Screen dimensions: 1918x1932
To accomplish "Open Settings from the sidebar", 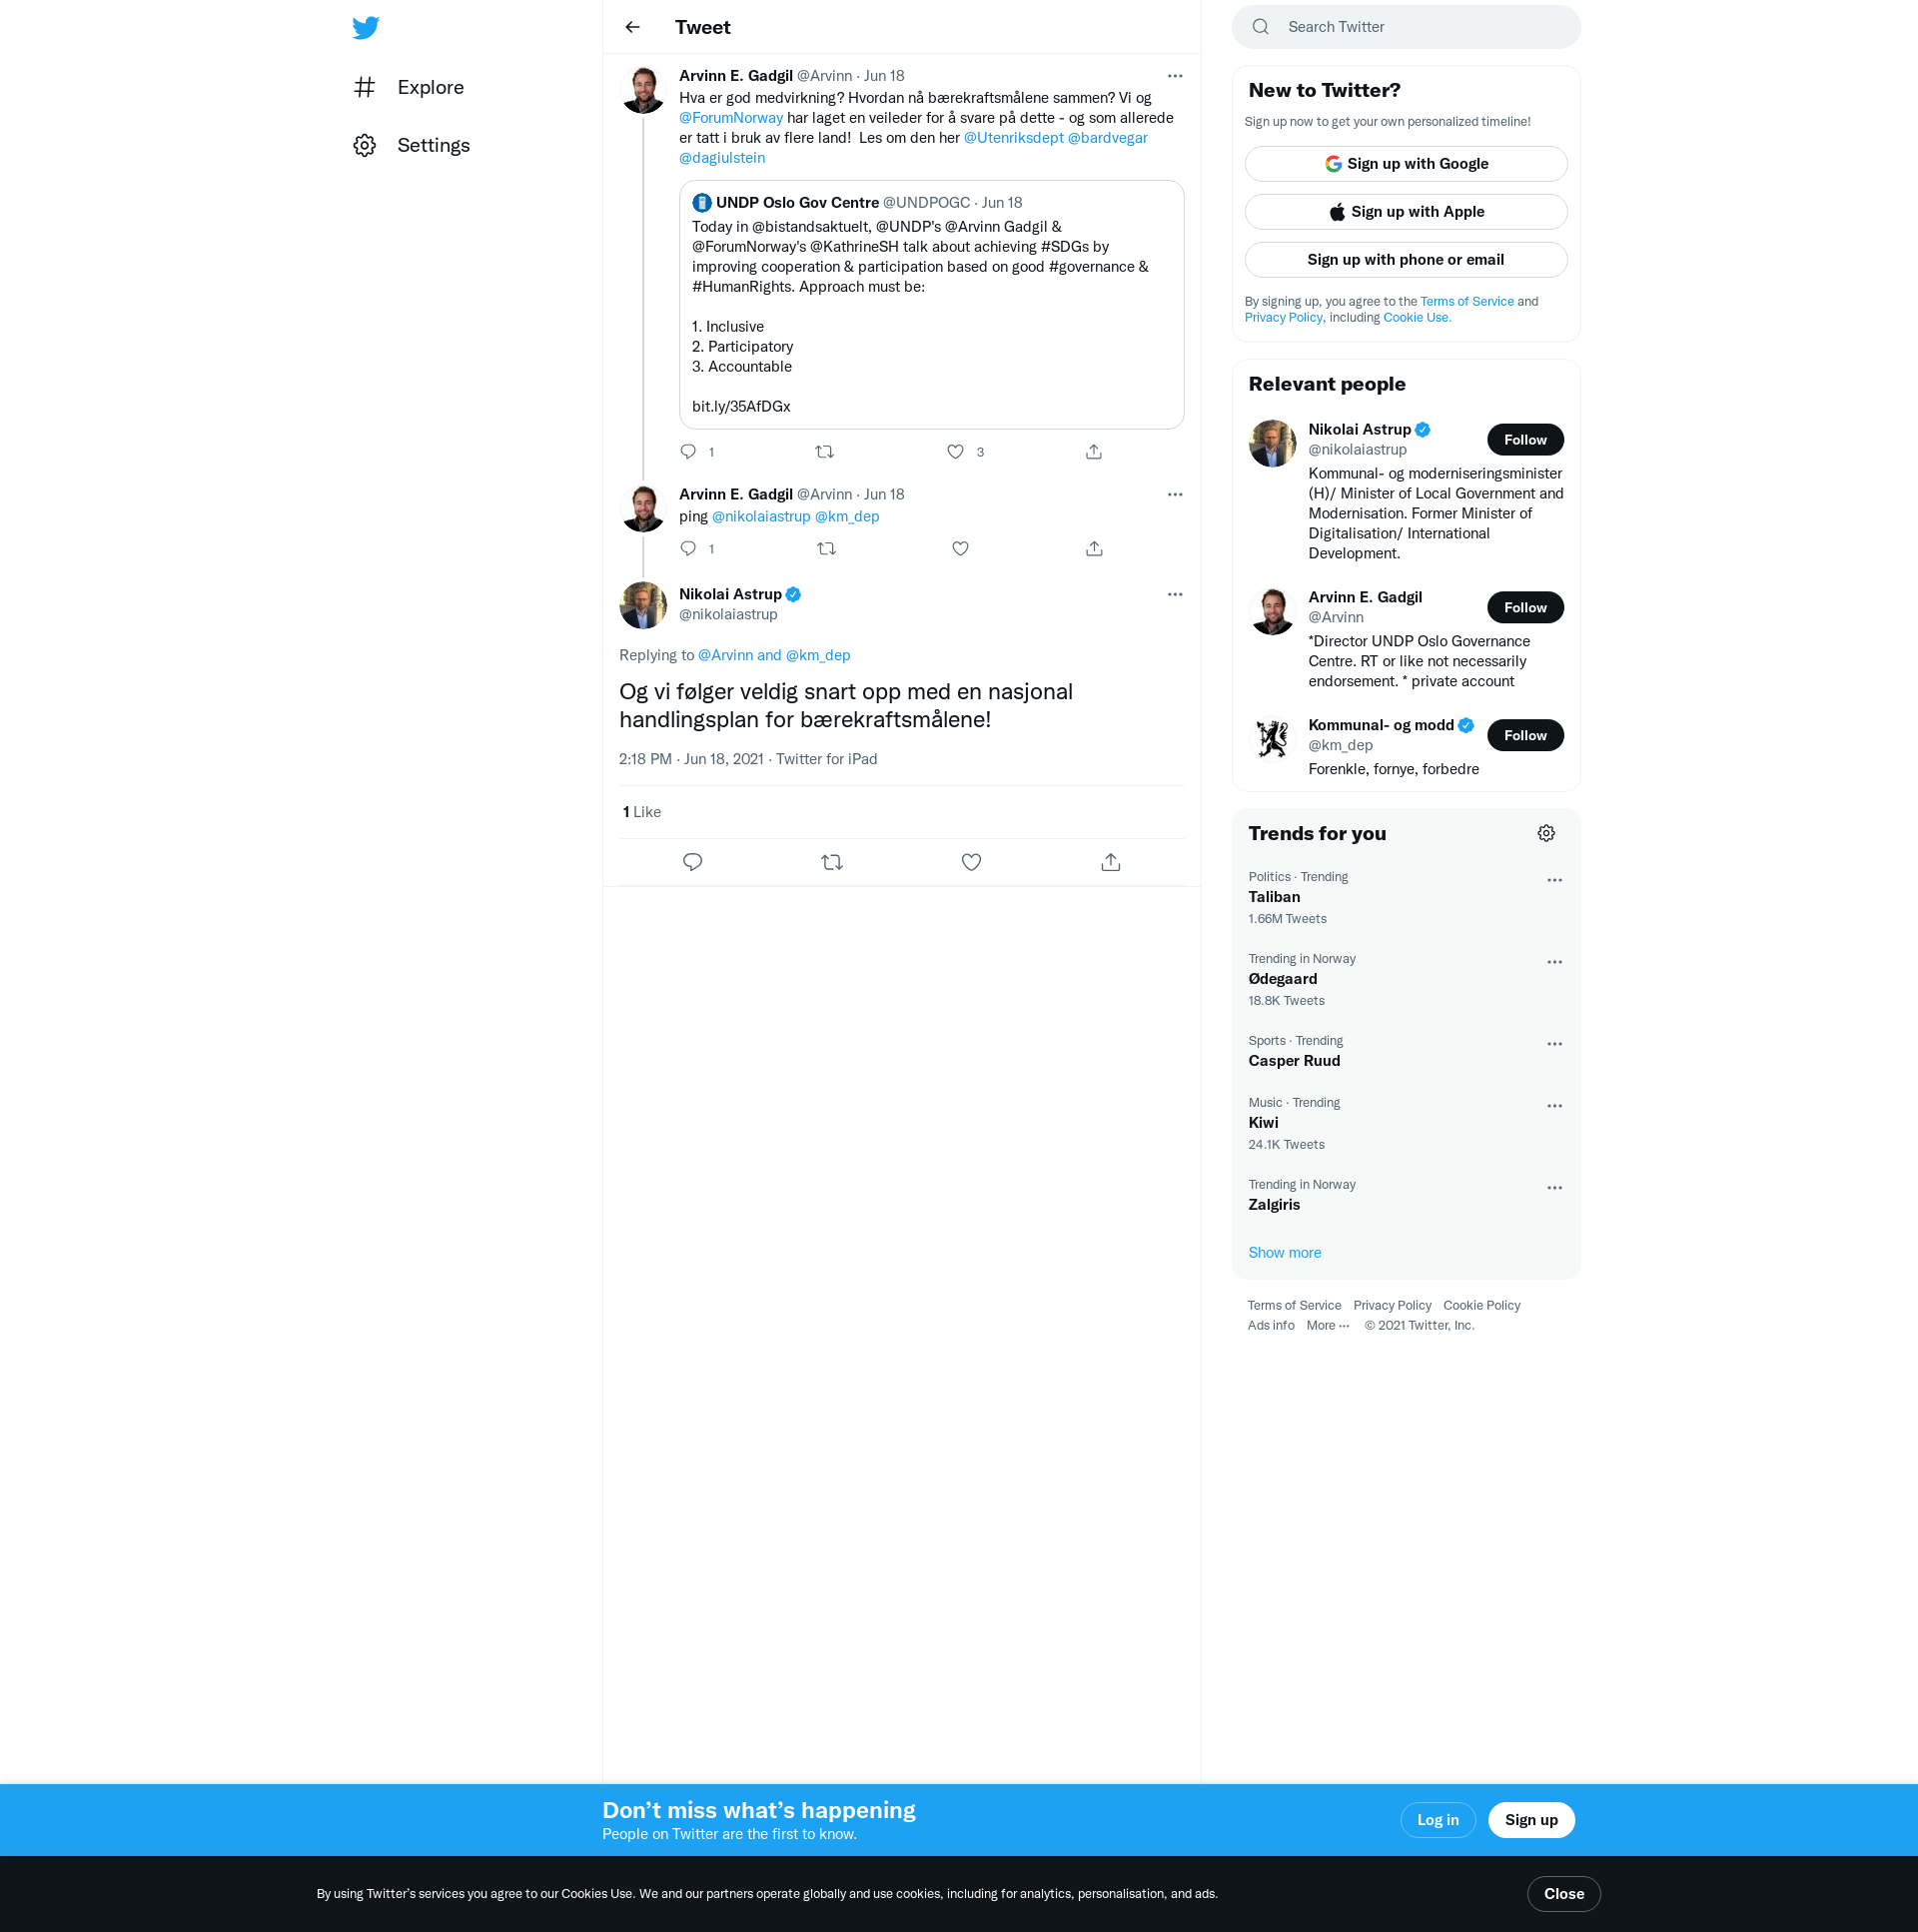I will coord(412,145).
